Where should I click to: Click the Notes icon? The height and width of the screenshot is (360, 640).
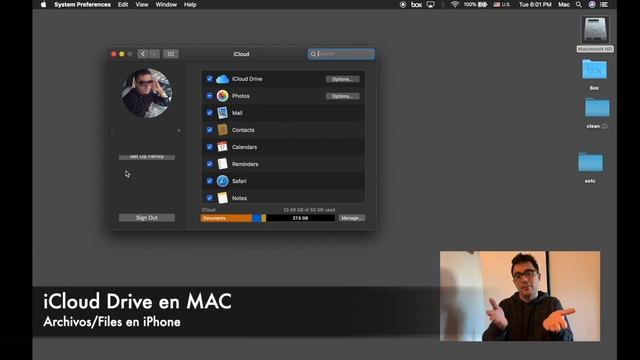pyautogui.click(x=222, y=198)
